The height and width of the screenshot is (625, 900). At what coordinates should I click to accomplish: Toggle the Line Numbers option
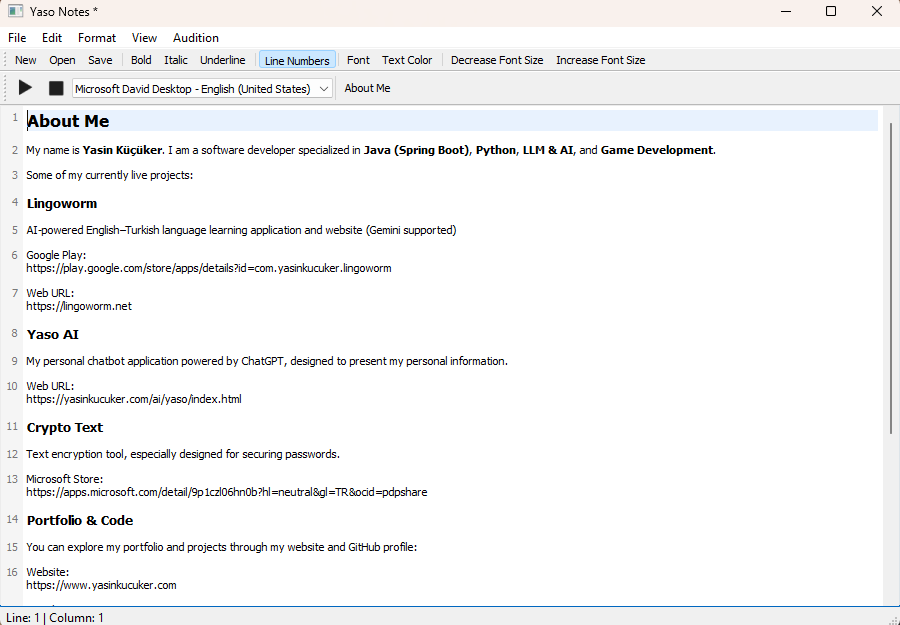point(297,60)
